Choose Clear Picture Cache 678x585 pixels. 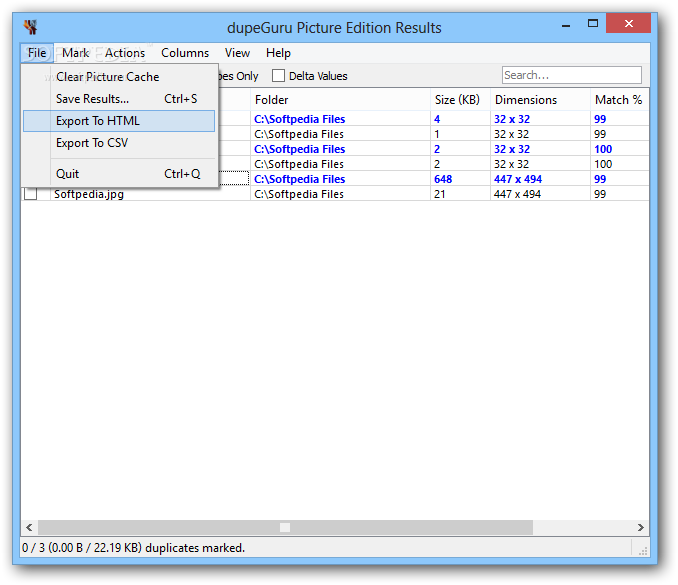[x=119, y=77]
